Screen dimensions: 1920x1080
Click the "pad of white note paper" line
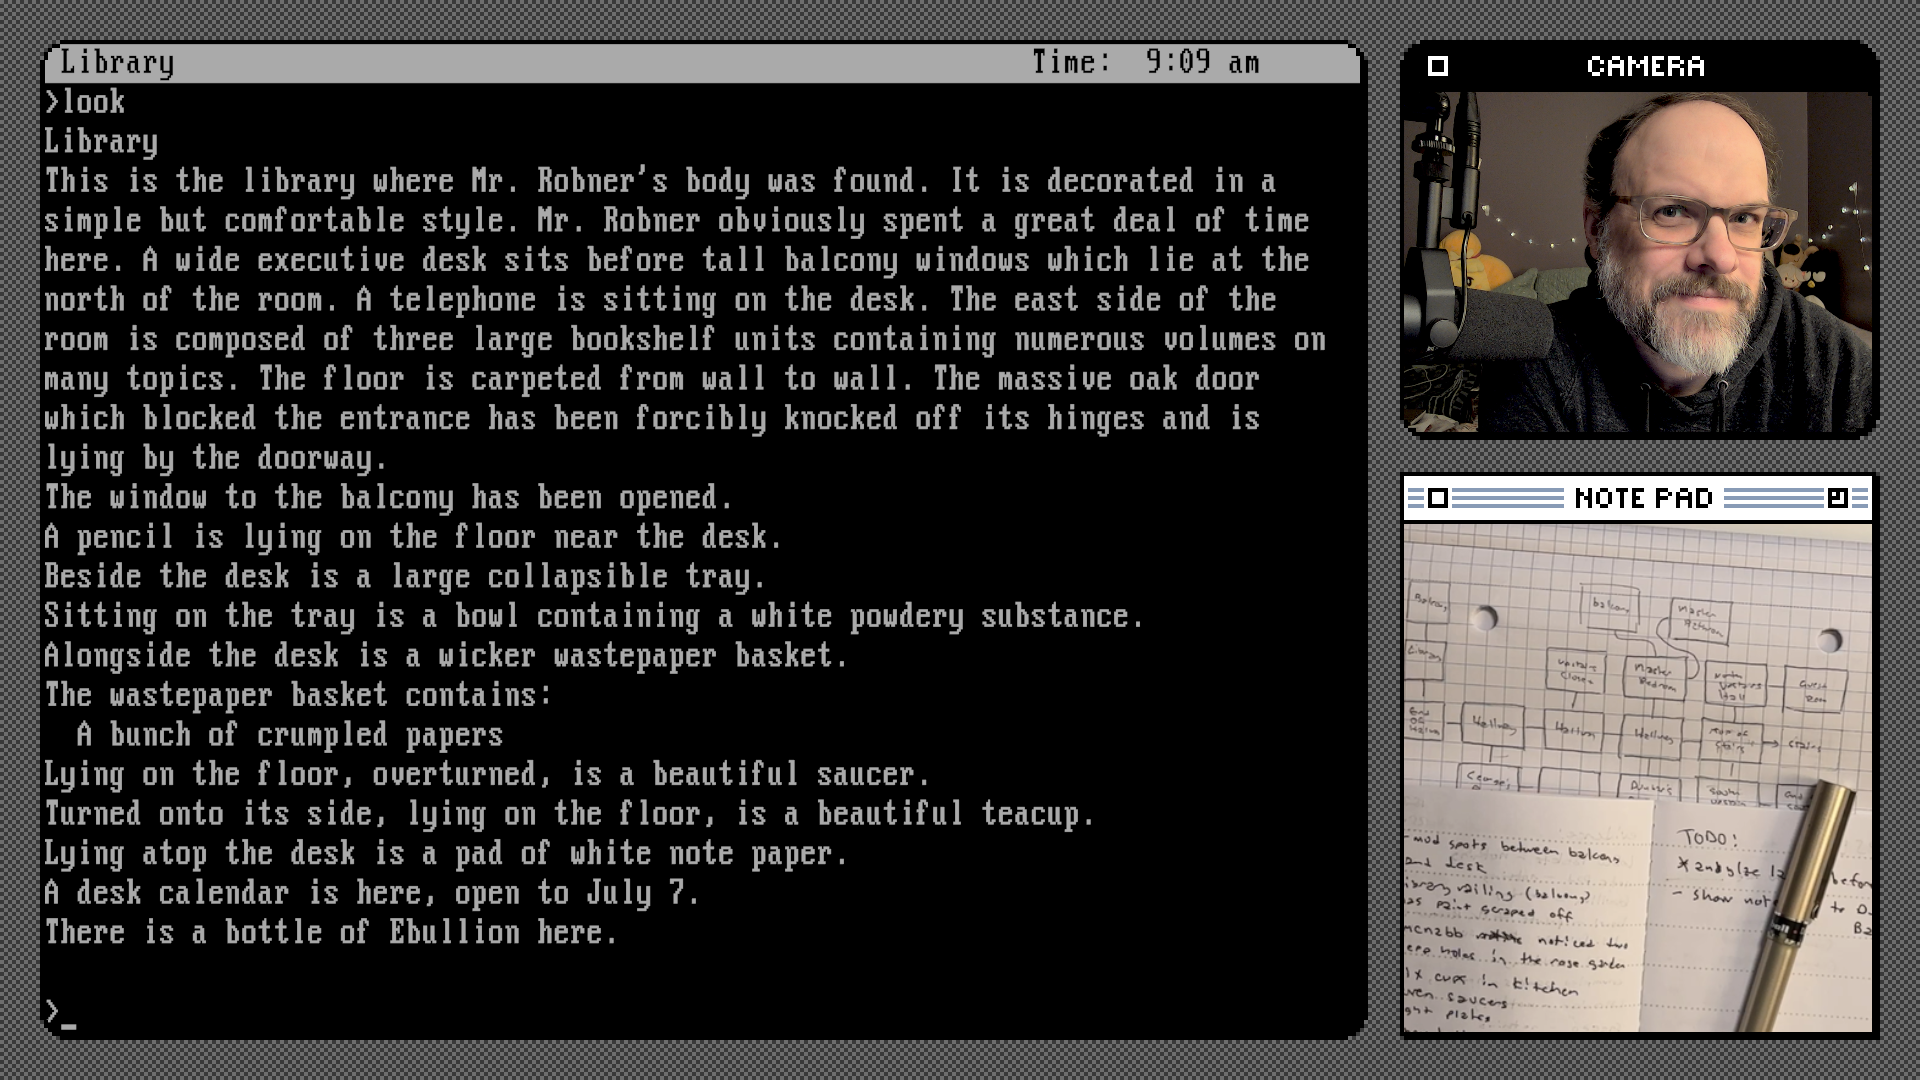[x=446, y=854]
